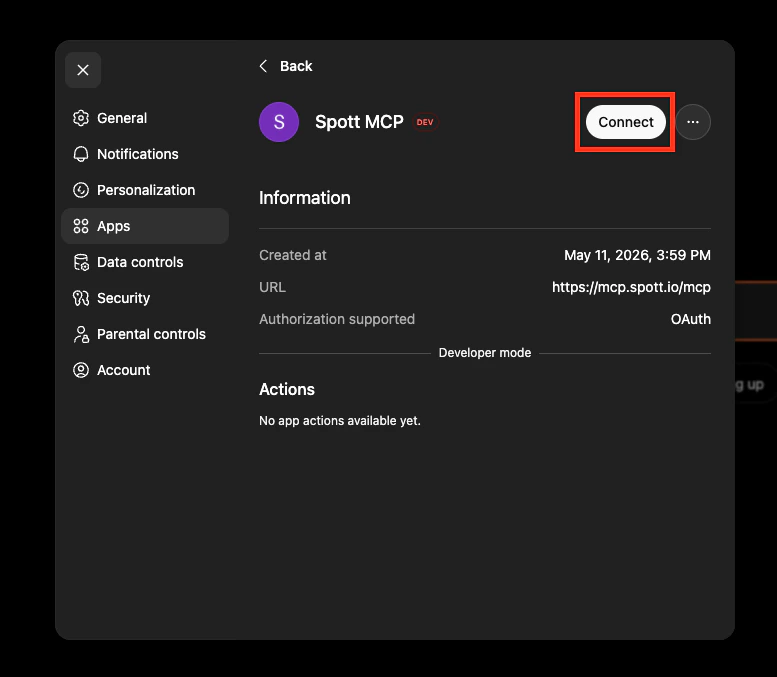Image resolution: width=777 pixels, height=677 pixels.
Task: Click the Authorization supported label
Action: (x=337, y=319)
